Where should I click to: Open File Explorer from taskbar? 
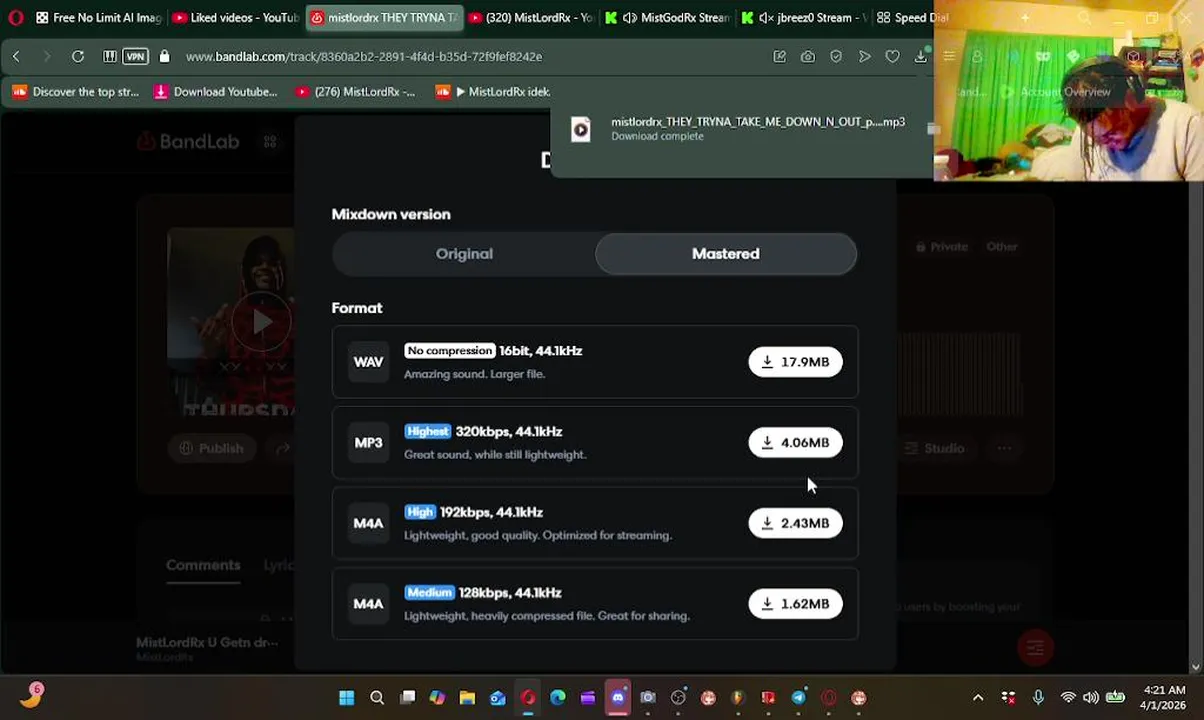coord(467,698)
